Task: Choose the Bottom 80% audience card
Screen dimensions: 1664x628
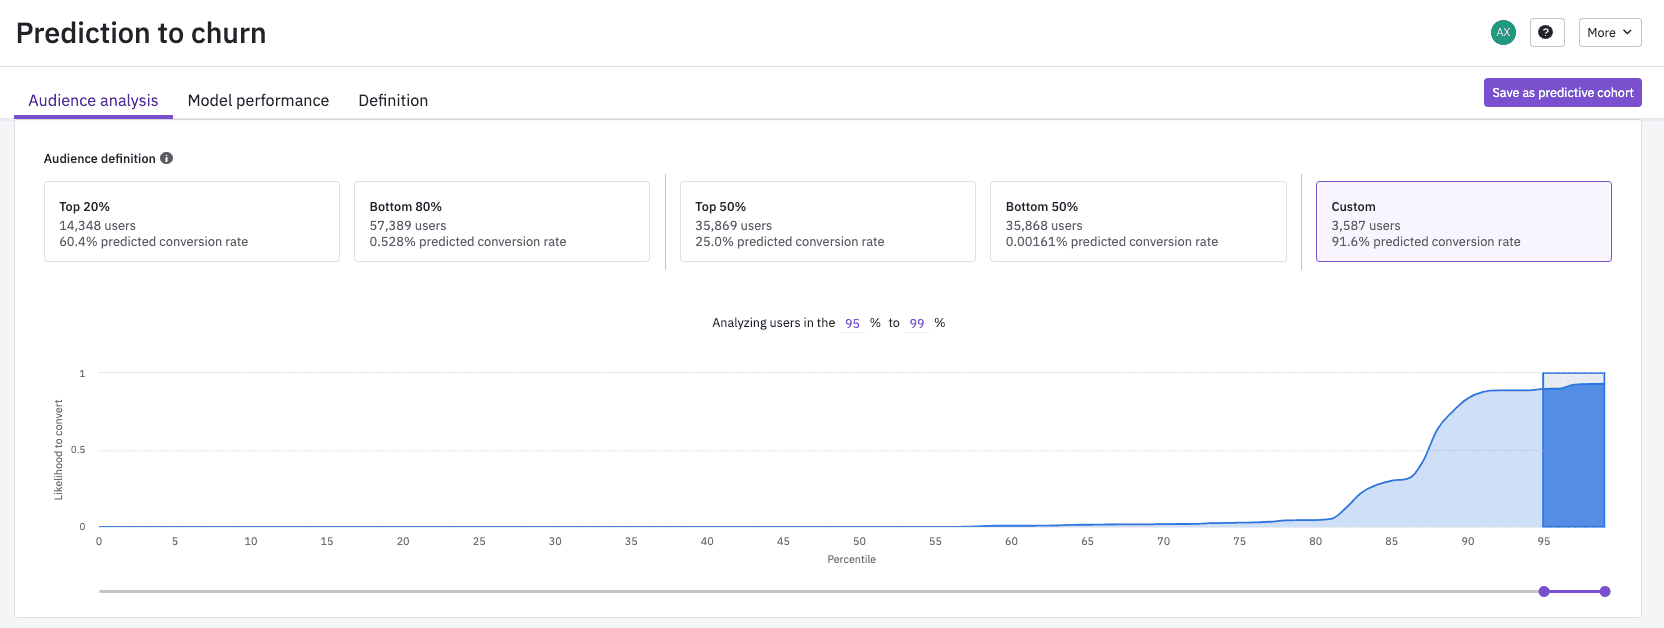Action: click(x=502, y=222)
